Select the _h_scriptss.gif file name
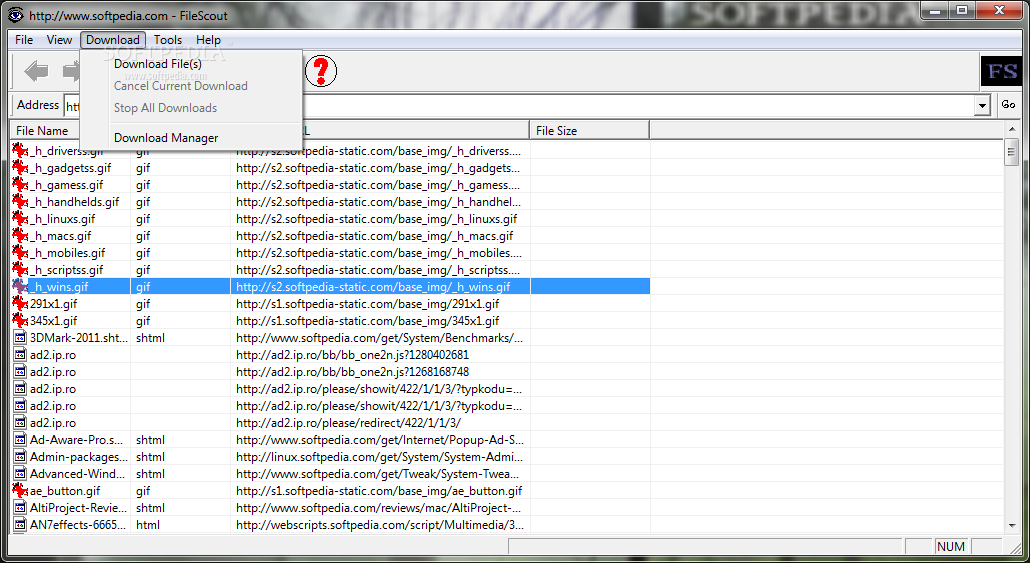The width and height of the screenshot is (1030, 563). [66, 271]
